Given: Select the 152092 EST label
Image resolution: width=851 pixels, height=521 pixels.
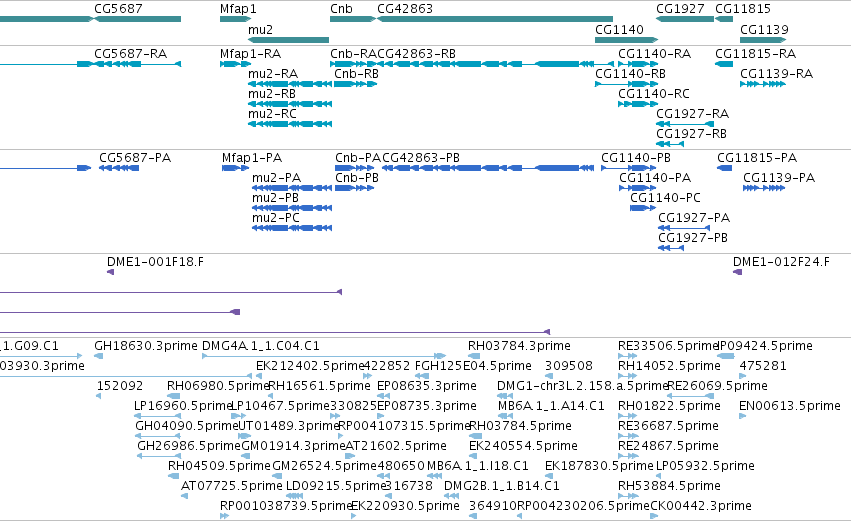Looking at the screenshot, I should 119,386.
